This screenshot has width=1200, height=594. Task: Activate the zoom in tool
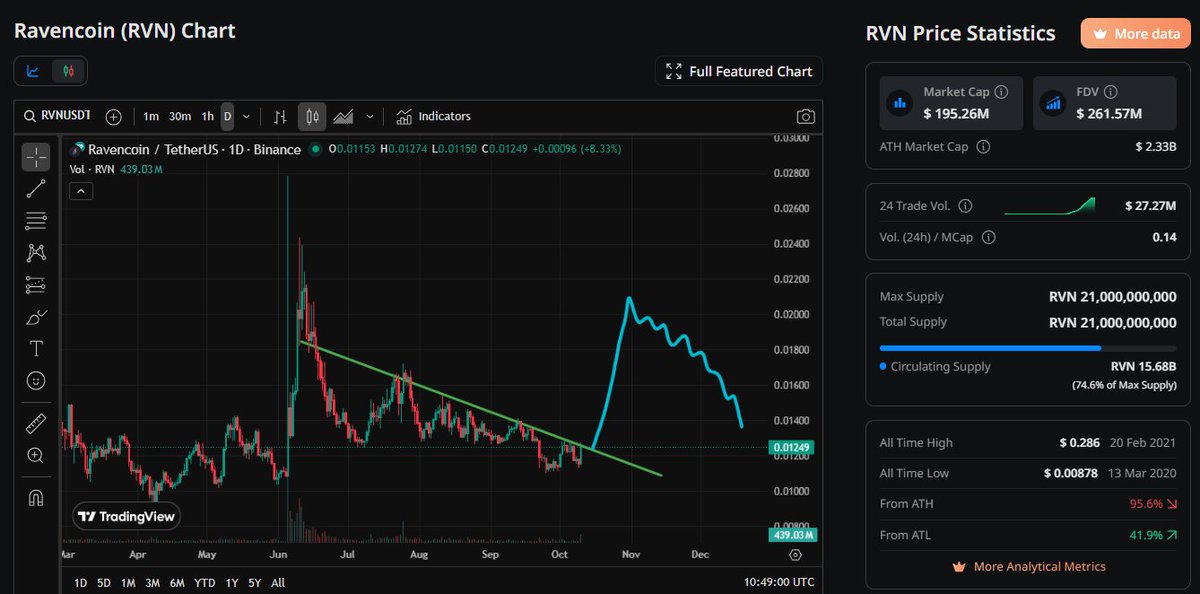pyautogui.click(x=36, y=455)
